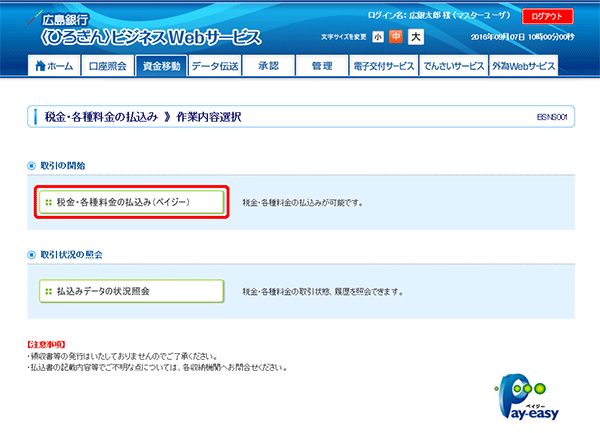Open the 電子交付サービス tab

(383, 66)
